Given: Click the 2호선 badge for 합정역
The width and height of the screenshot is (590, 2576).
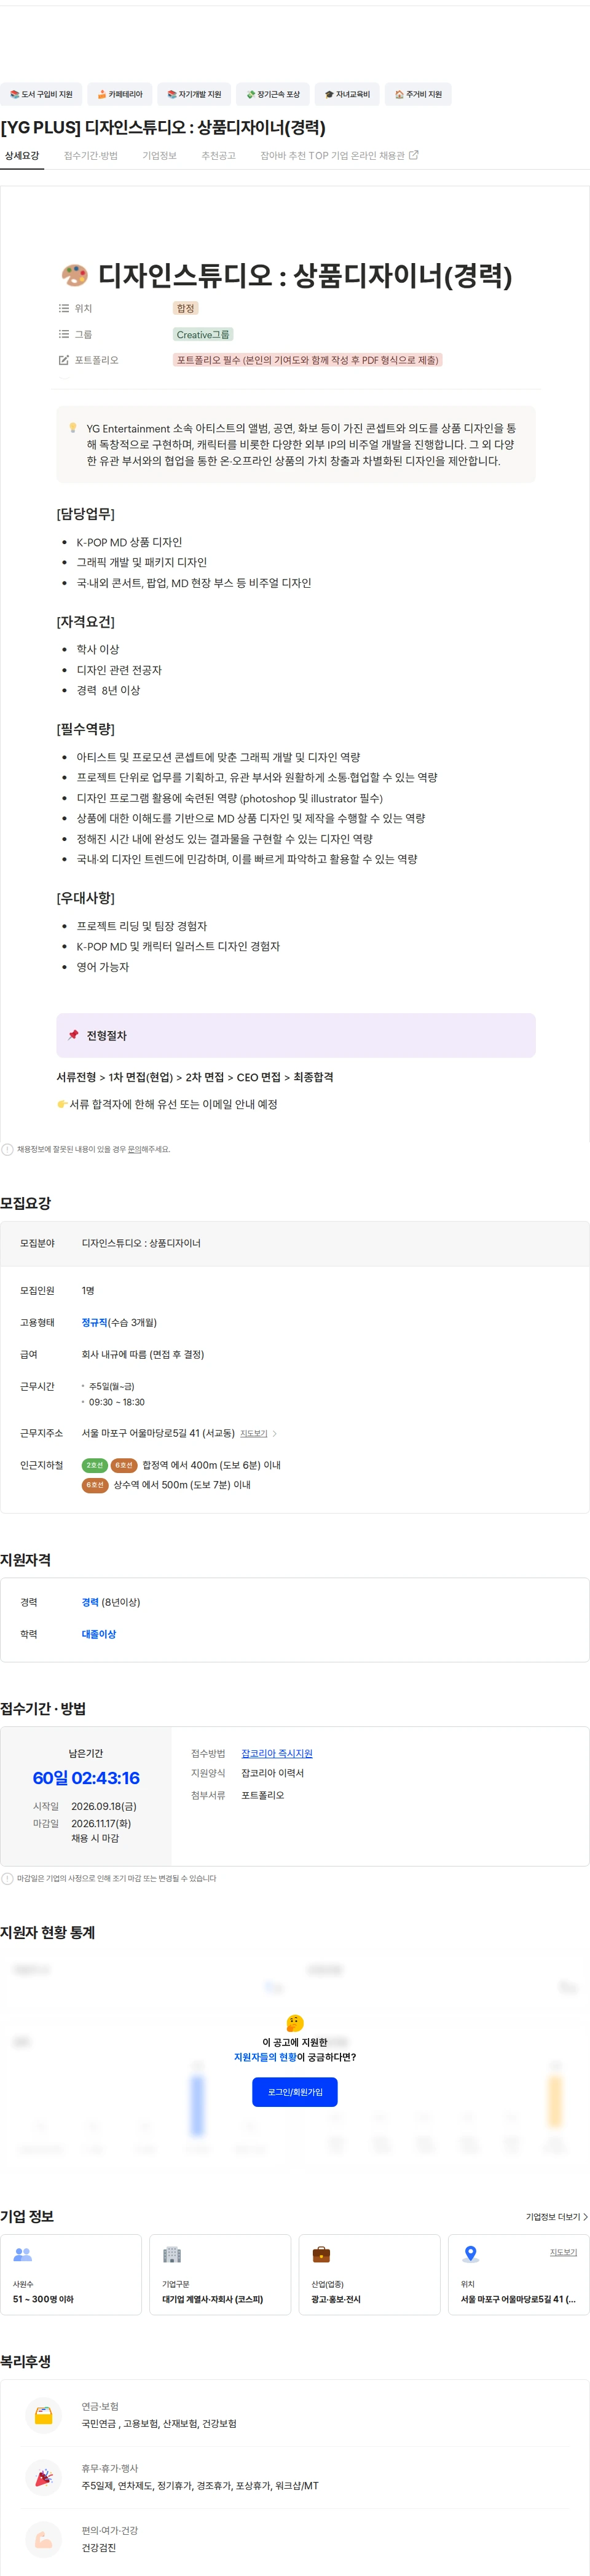Looking at the screenshot, I should point(94,1465).
